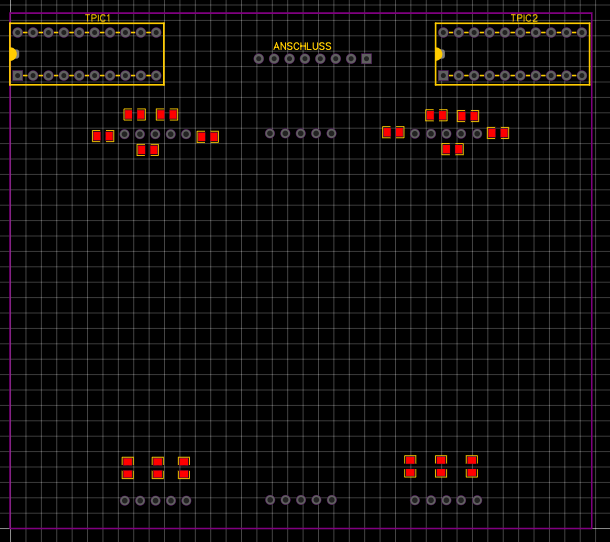Image resolution: width=610 pixels, height=542 pixels.
Task: Select the TPIC1 designator label
Action: [x=98, y=18]
